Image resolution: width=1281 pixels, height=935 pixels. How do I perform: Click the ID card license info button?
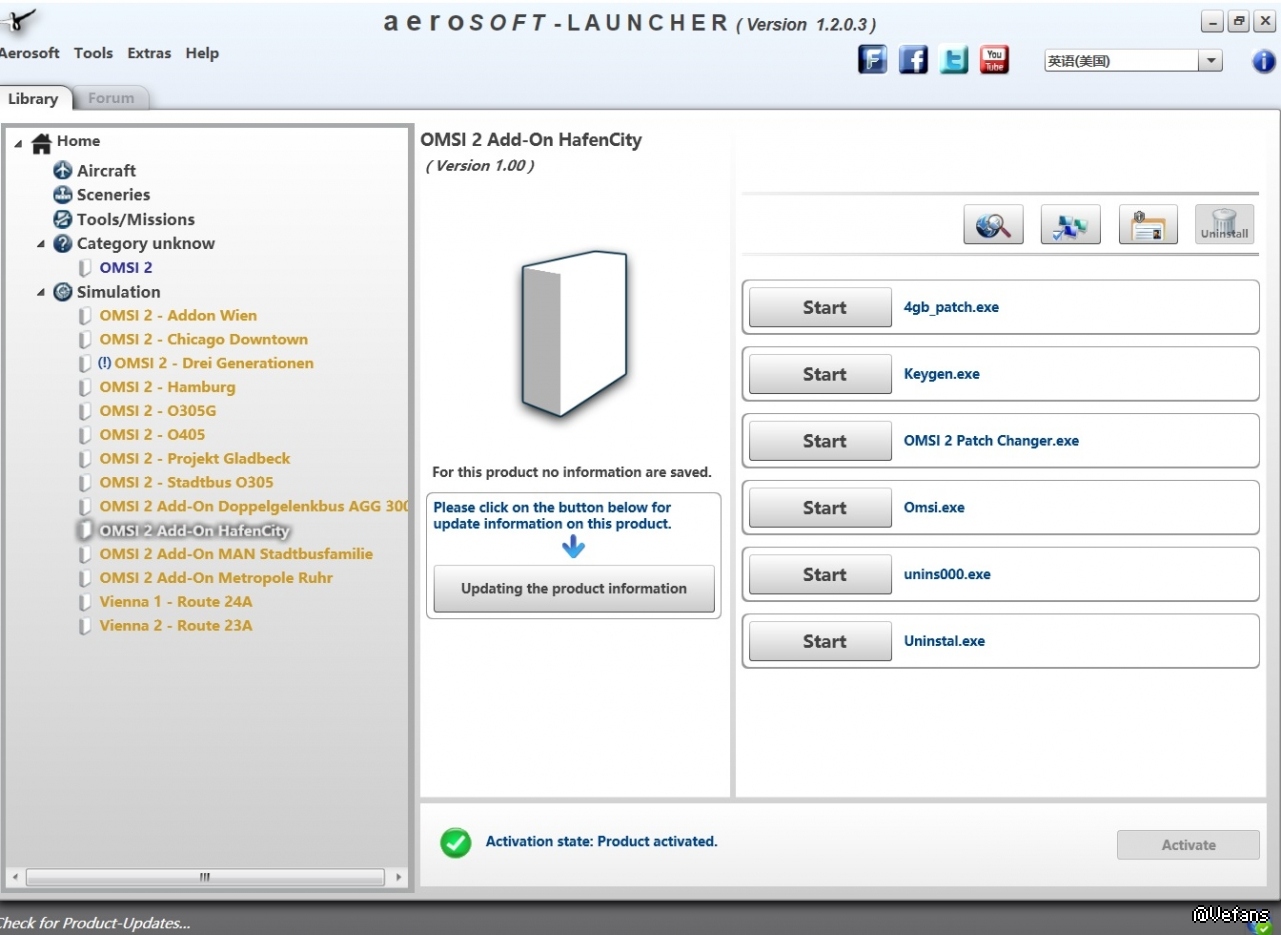click(1148, 225)
